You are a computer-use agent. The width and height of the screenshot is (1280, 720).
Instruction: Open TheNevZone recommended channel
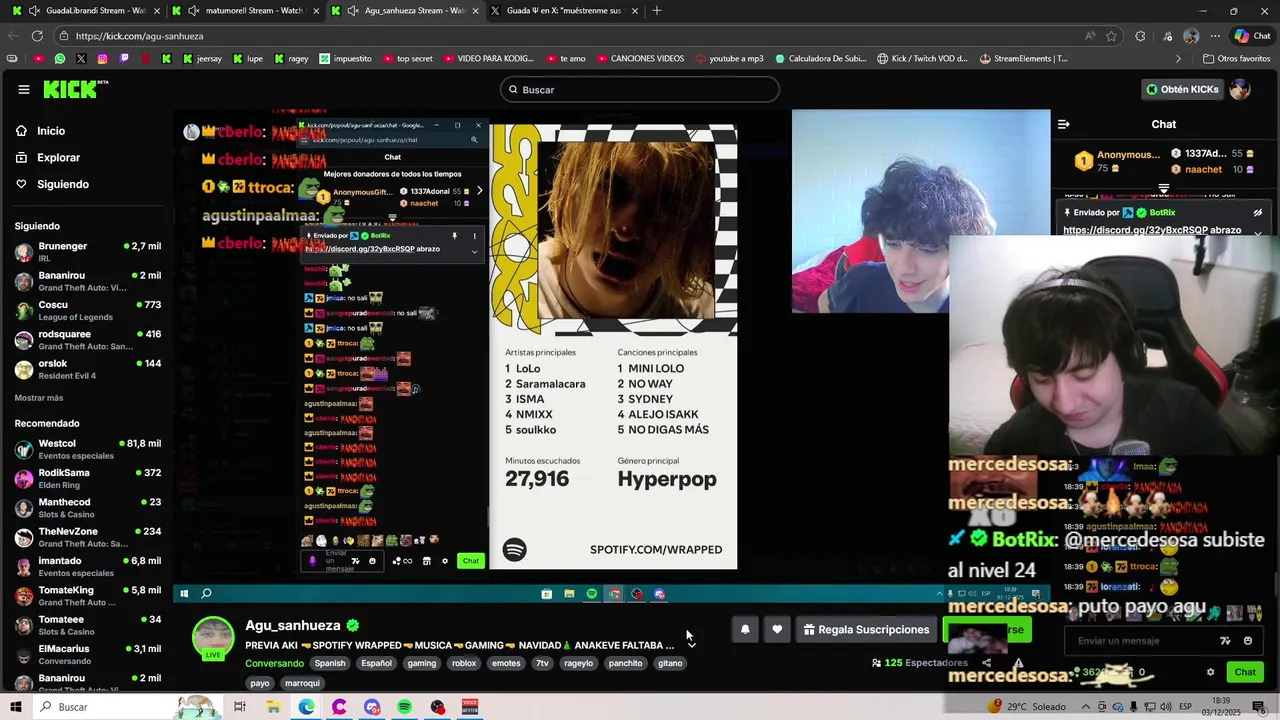coord(87,537)
